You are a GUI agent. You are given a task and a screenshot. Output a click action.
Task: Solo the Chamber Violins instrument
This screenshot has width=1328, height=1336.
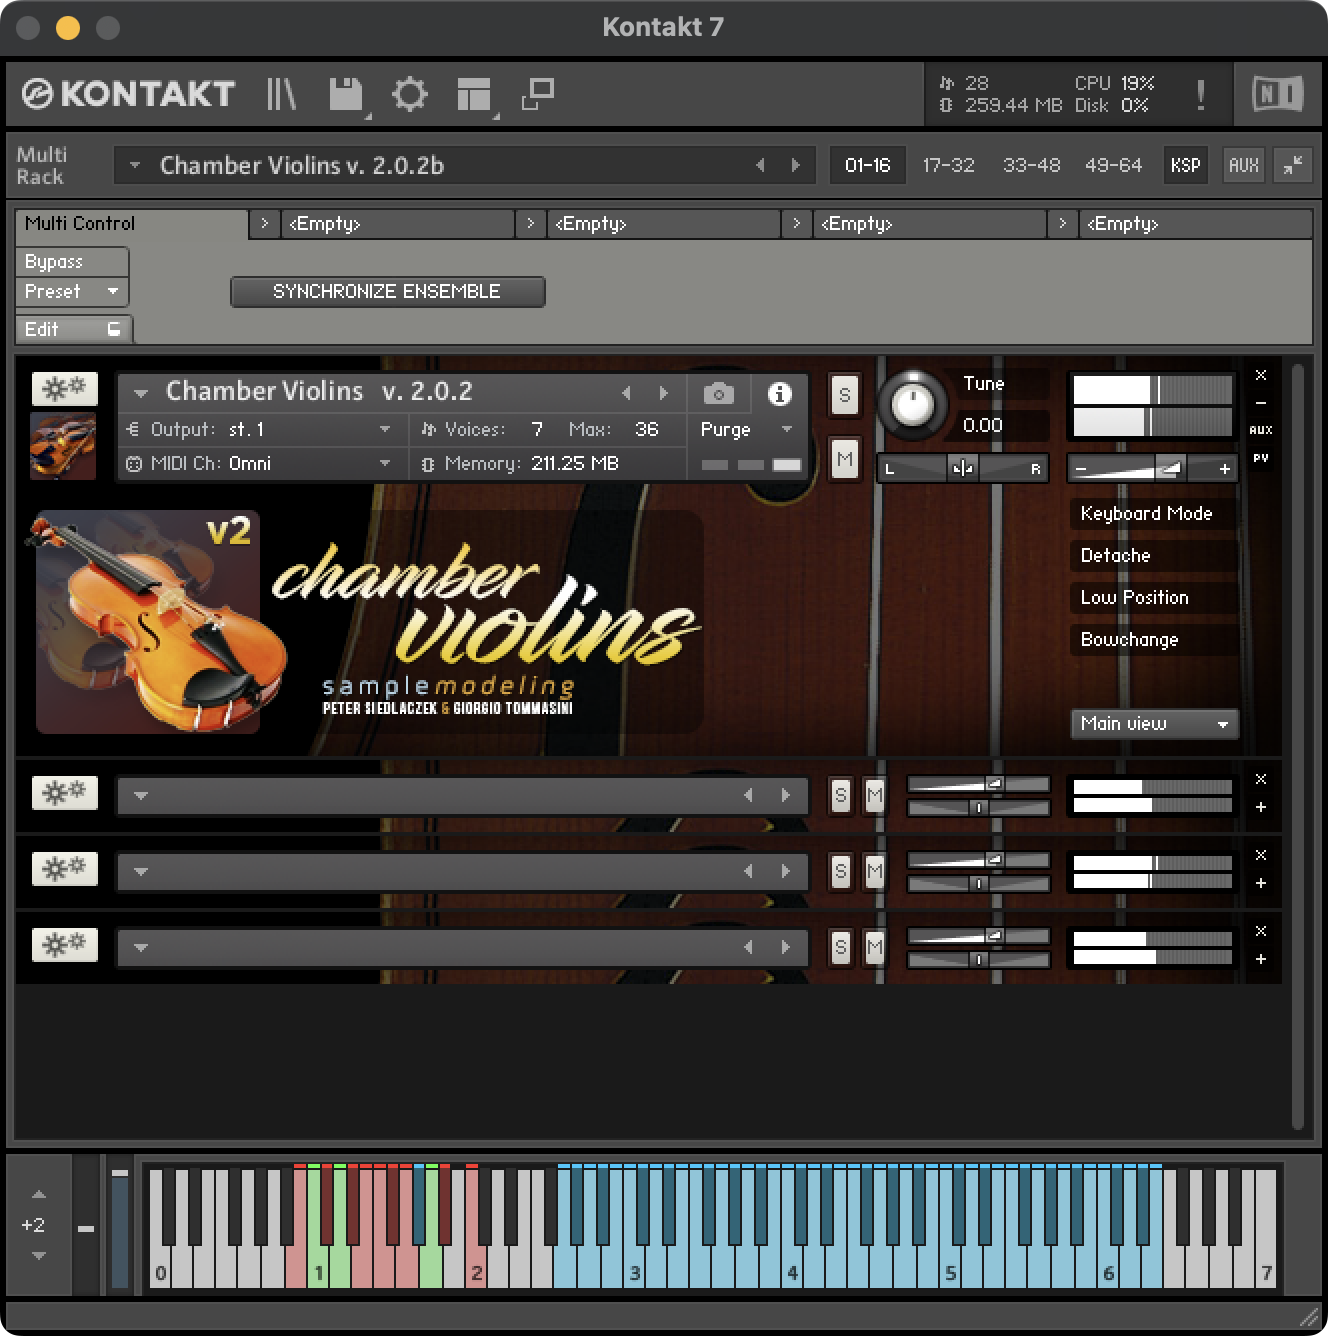click(845, 395)
